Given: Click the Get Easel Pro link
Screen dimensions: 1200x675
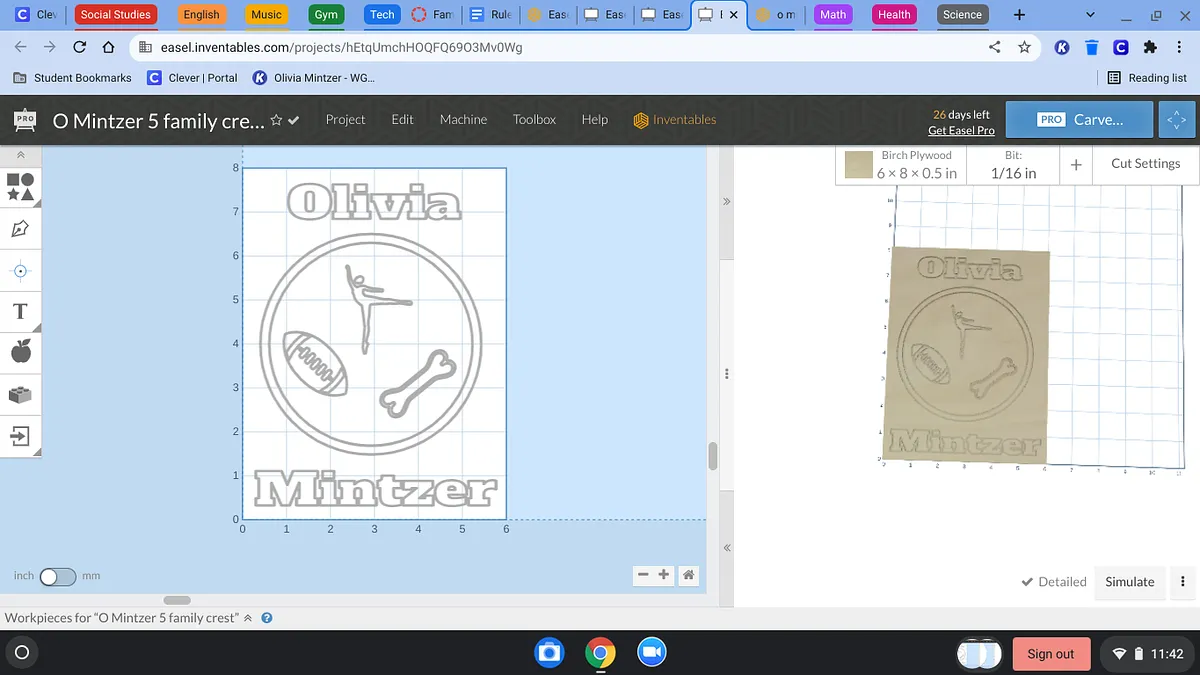Looking at the screenshot, I should click(x=960, y=131).
